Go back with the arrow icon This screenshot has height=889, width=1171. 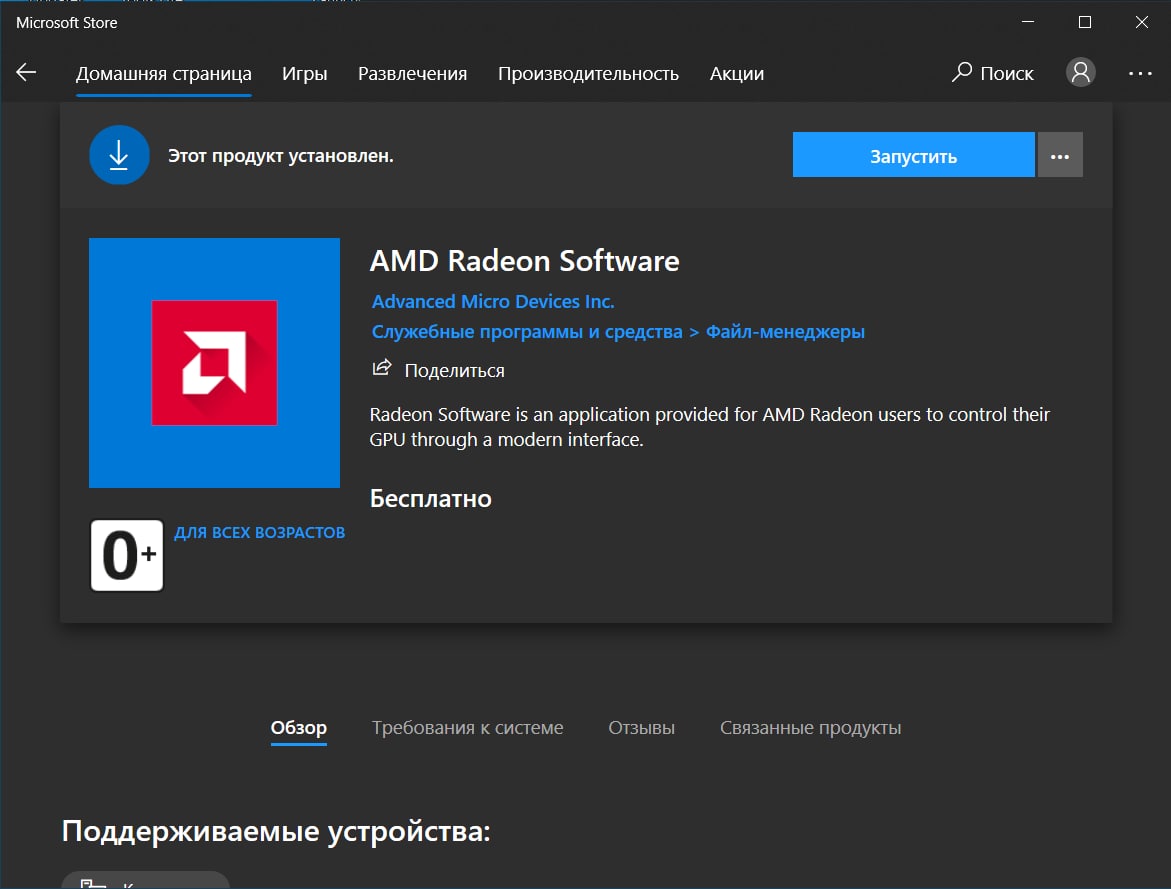click(26, 72)
